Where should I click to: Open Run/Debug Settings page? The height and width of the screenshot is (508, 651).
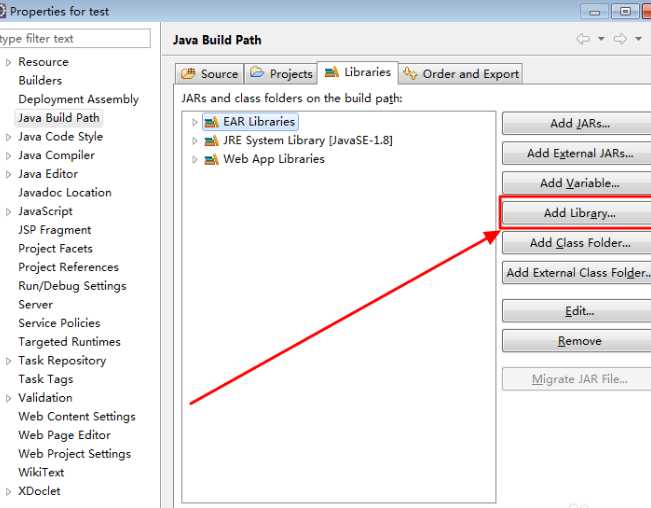(72, 286)
